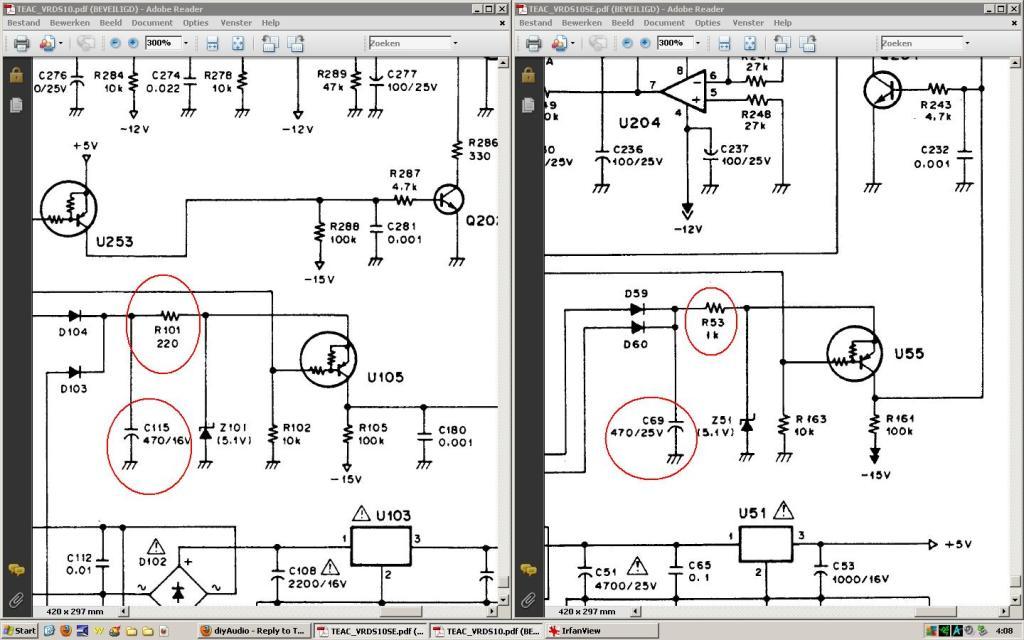Zoom out with the minus icon in the VRDS10 window
The height and width of the screenshot is (640, 1024).
click(x=115, y=43)
